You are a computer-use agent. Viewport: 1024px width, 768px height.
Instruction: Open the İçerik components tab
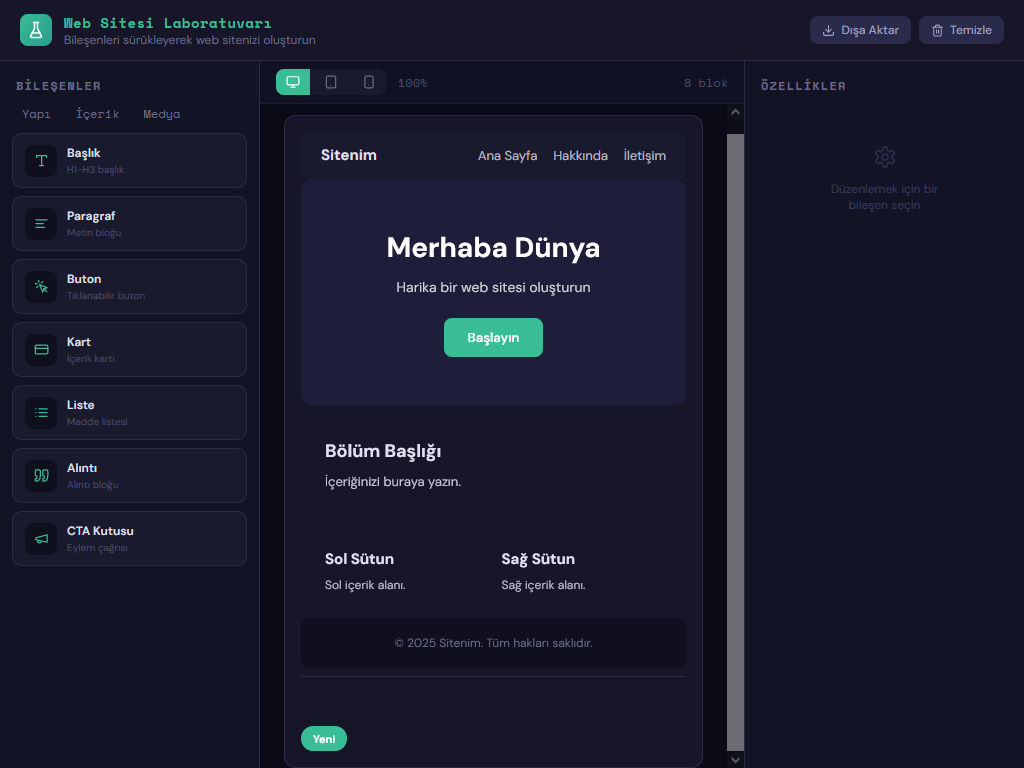pos(97,114)
